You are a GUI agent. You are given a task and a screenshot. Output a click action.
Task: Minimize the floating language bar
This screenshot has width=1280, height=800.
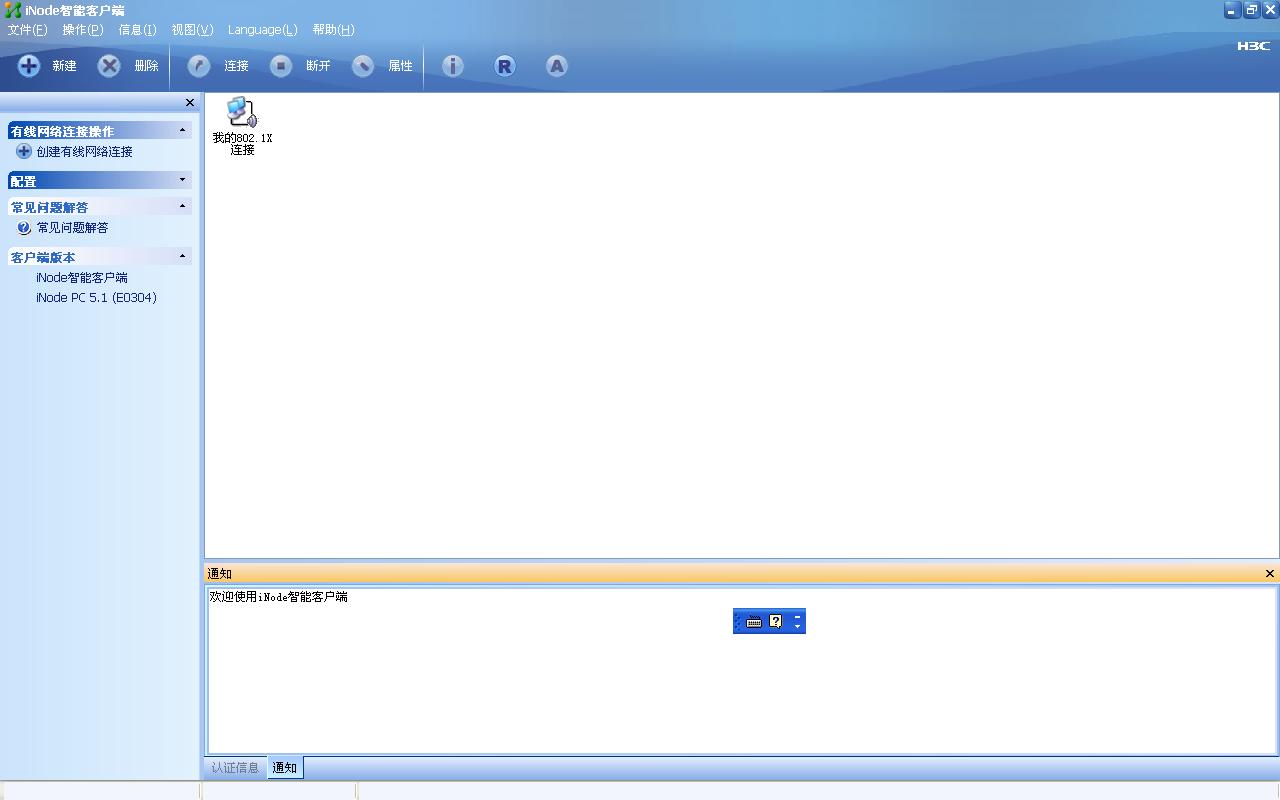pos(797,616)
